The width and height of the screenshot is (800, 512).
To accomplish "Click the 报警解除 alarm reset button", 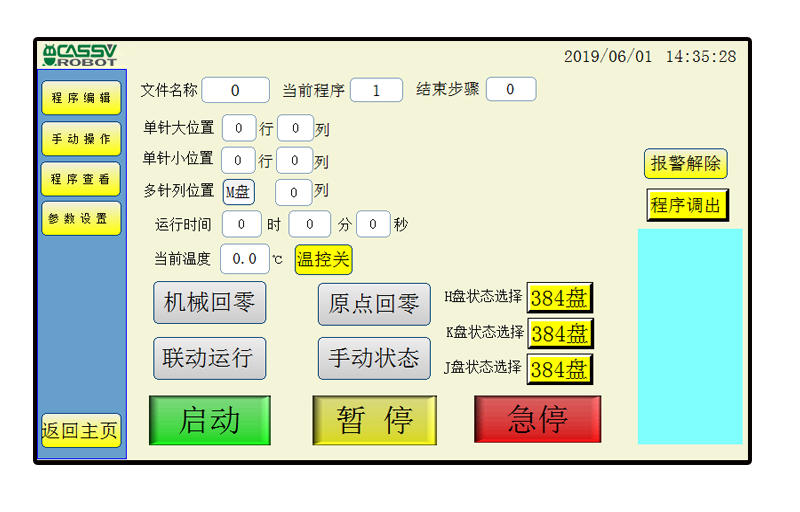I will 685,164.
